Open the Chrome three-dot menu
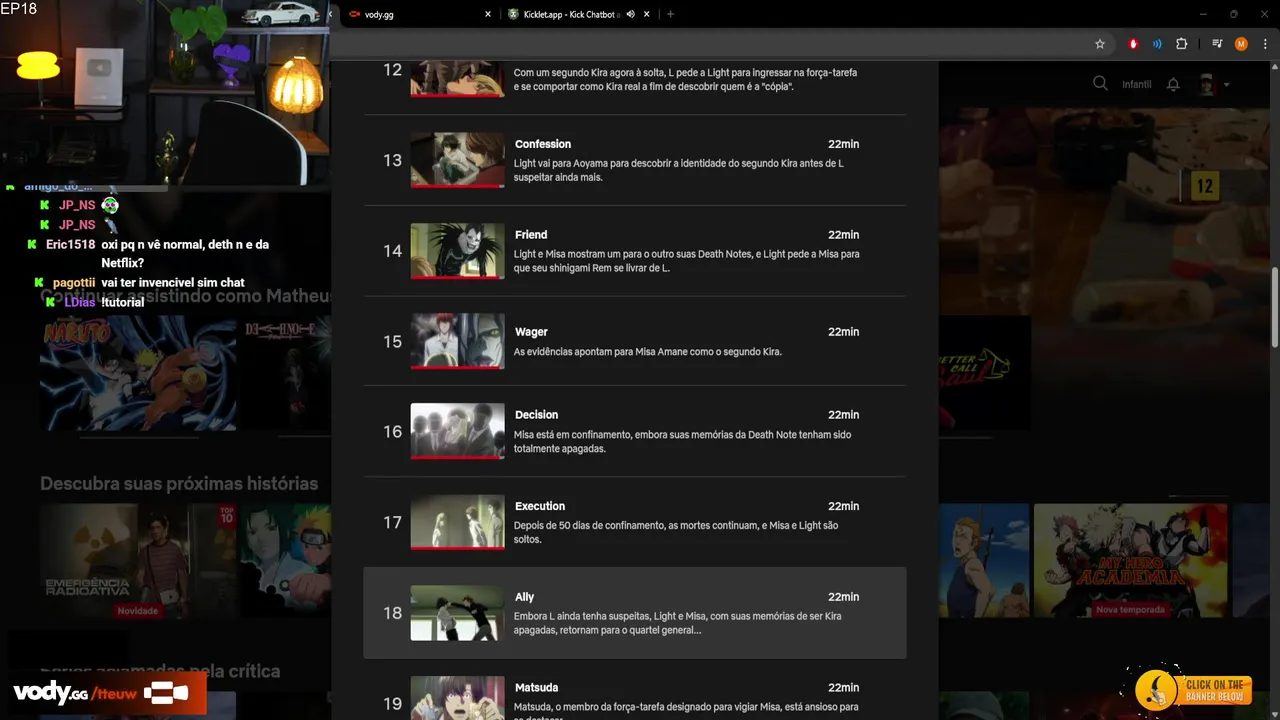Screen dimensions: 1280x720 point(1264,44)
